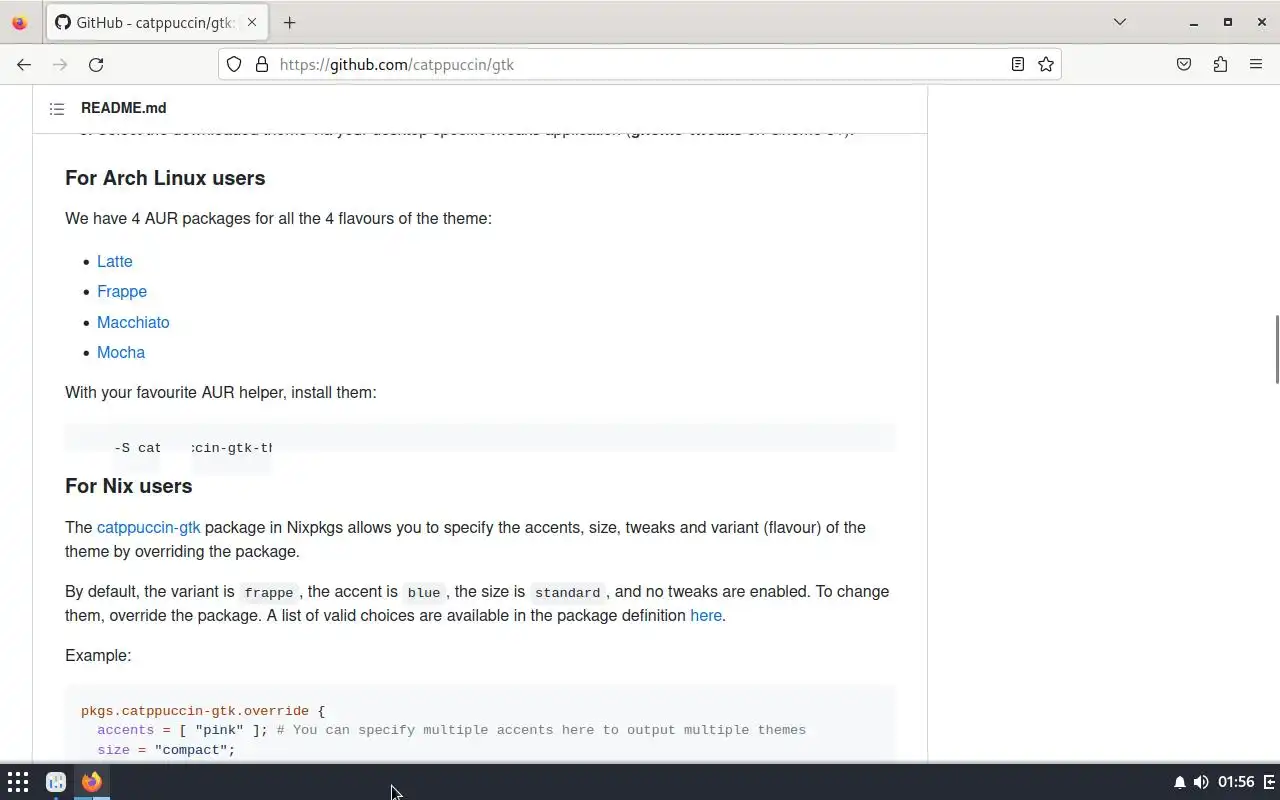Click the 'For Arch Linux users' heading
1280x800 pixels.
coord(165,179)
